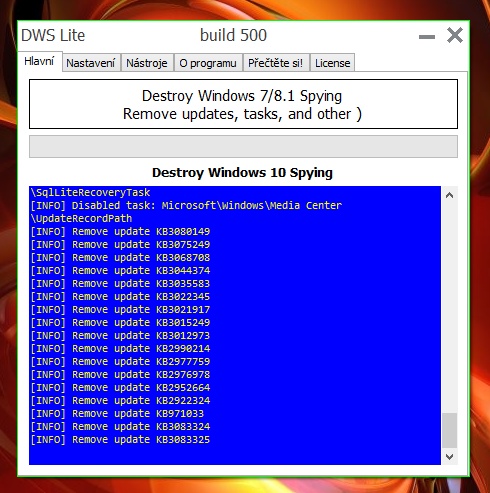This screenshot has width=490, height=493.
Task: Click the \UpdateRecordPath log line
Action: [x=81, y=219]
